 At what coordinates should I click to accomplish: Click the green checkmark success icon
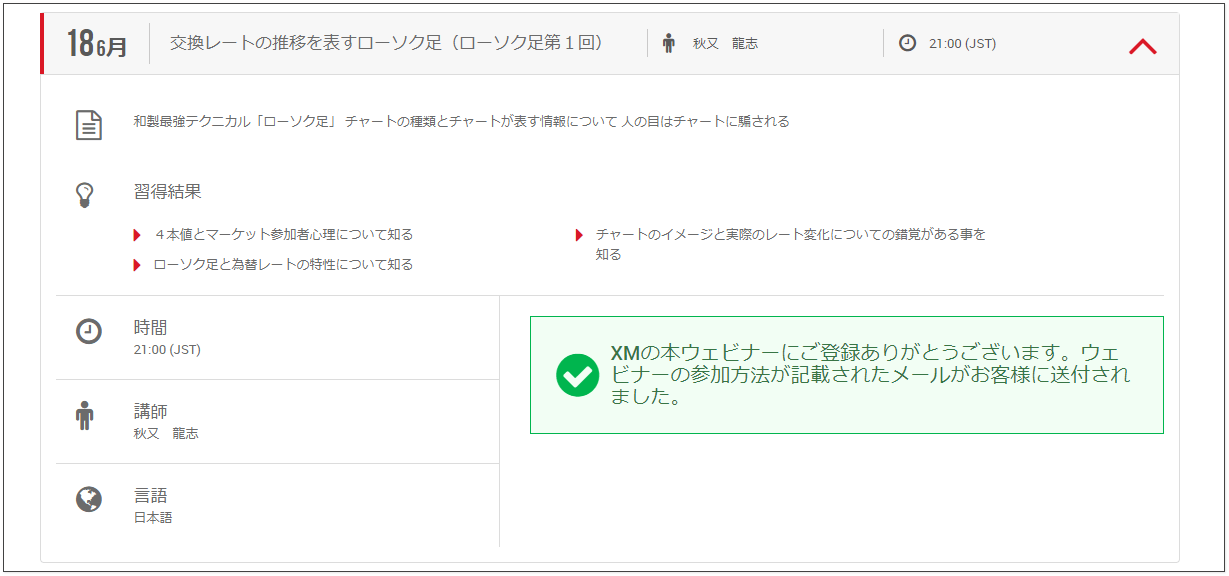coord(577,375)
